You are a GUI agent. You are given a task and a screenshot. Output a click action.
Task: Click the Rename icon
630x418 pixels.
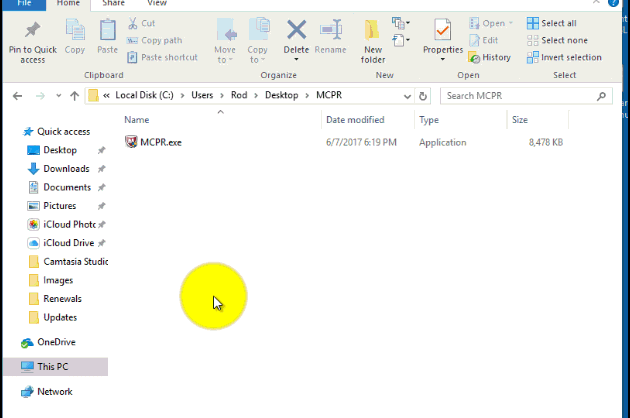[331, 30]
